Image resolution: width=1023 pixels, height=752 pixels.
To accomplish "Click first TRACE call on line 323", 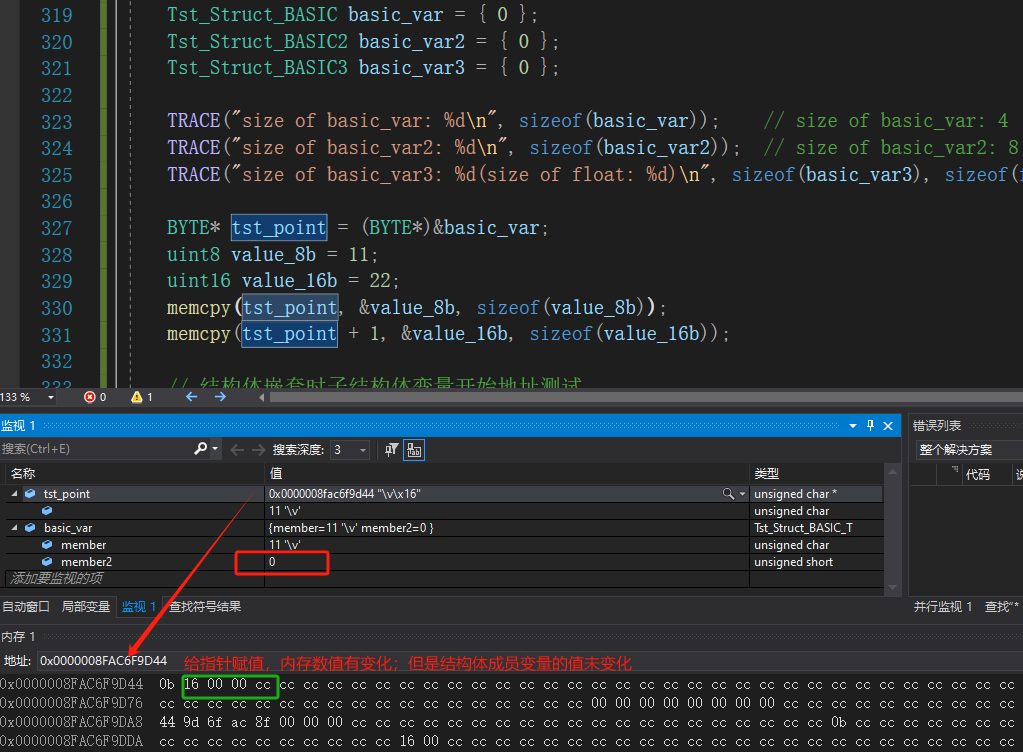I will pos(194,121).
